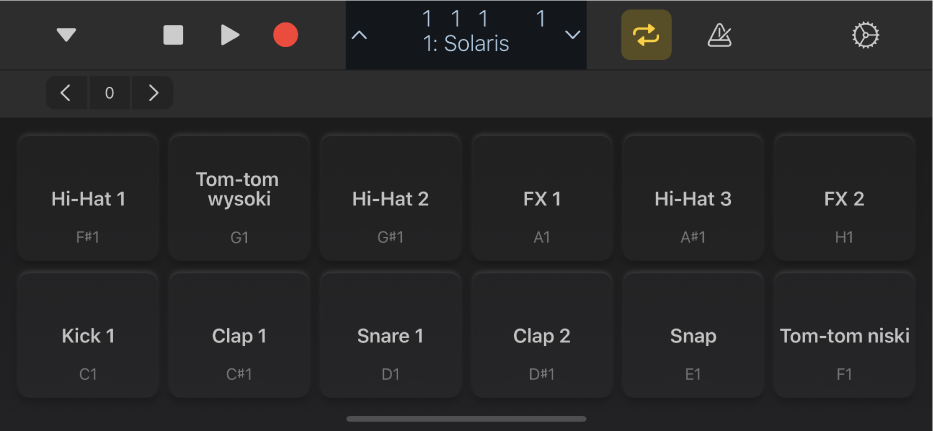934x431 pixels.
Task: Select the 1: Solaris patch display
Action: [466, 36]
